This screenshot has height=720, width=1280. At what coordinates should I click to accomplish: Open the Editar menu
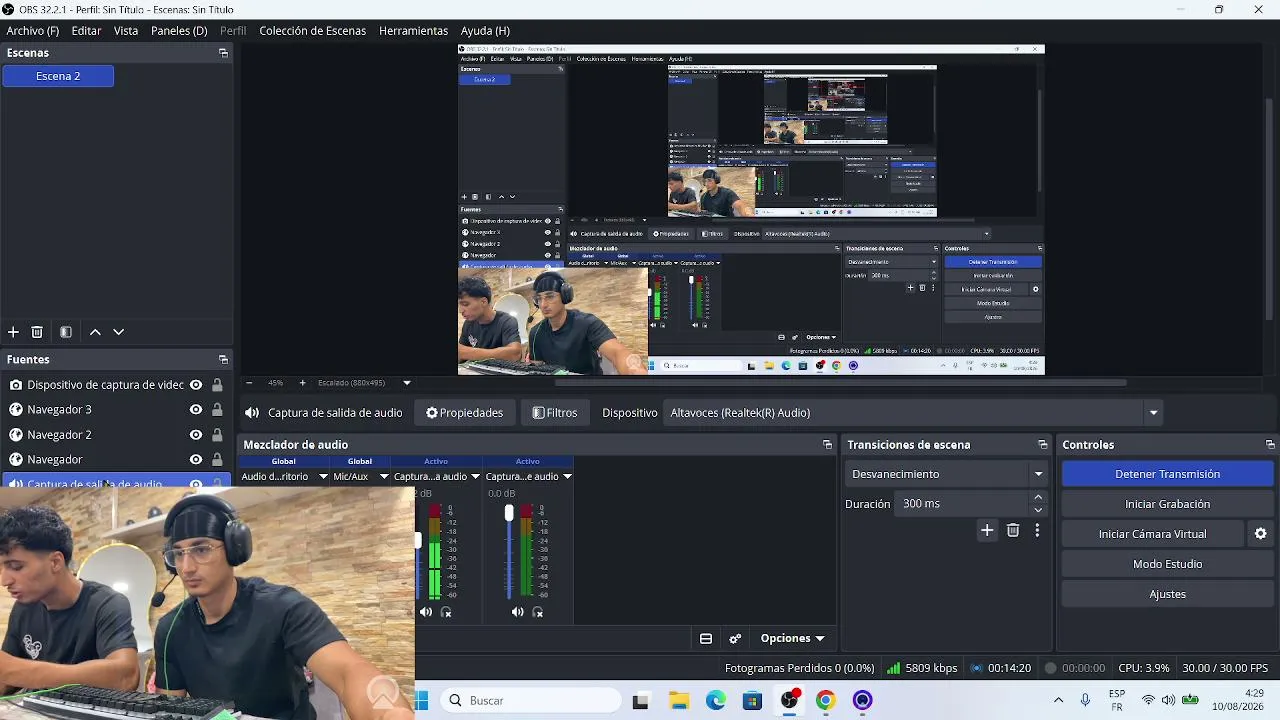coord(86,31)
